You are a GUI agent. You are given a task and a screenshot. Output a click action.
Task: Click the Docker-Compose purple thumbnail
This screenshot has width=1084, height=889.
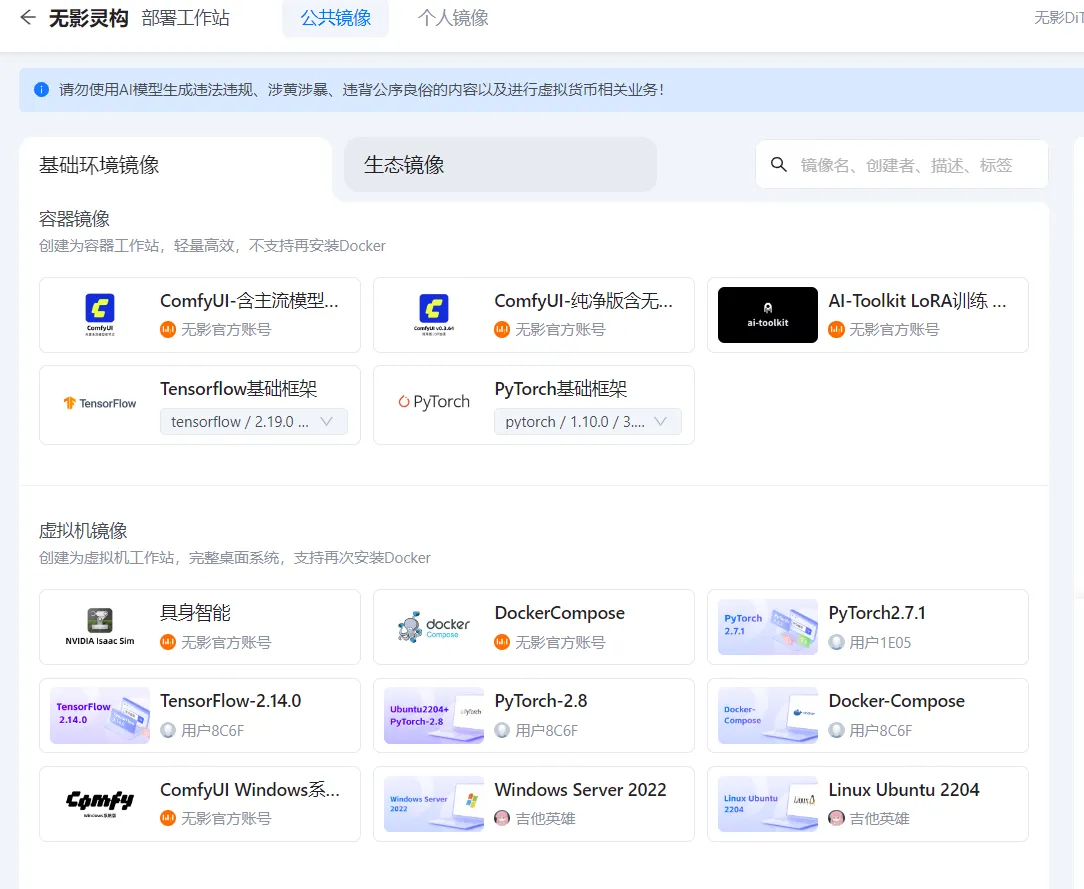(x=767, y=715)
